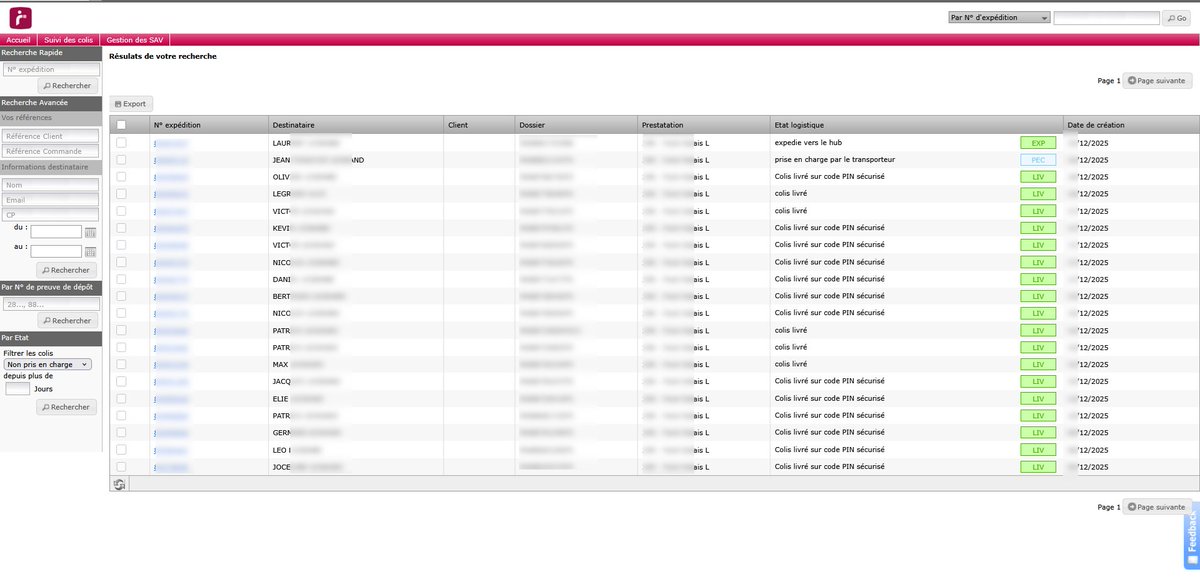Click 'colis livré' text in MAX row
The image size is (1200, 579).
(x=791, y=364)
